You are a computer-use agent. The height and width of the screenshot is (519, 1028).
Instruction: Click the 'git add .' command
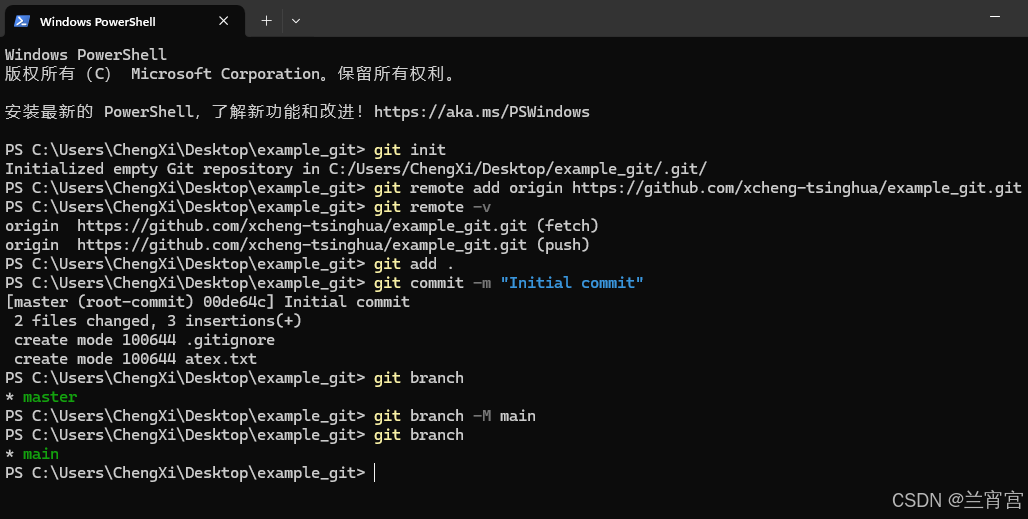pos(414,264)
